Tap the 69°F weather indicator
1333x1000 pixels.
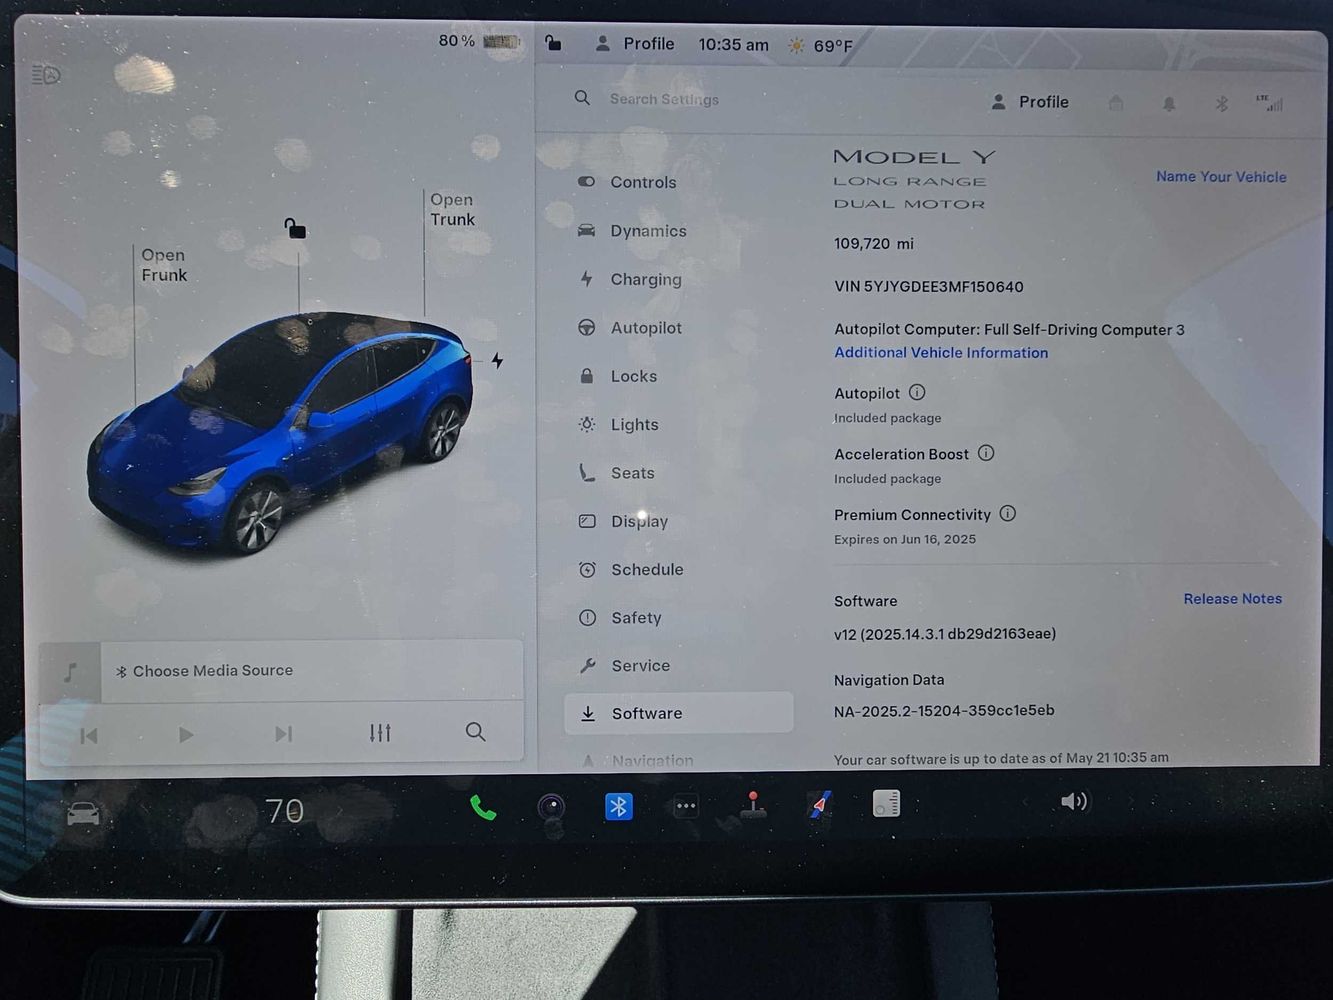coord(820,46)
